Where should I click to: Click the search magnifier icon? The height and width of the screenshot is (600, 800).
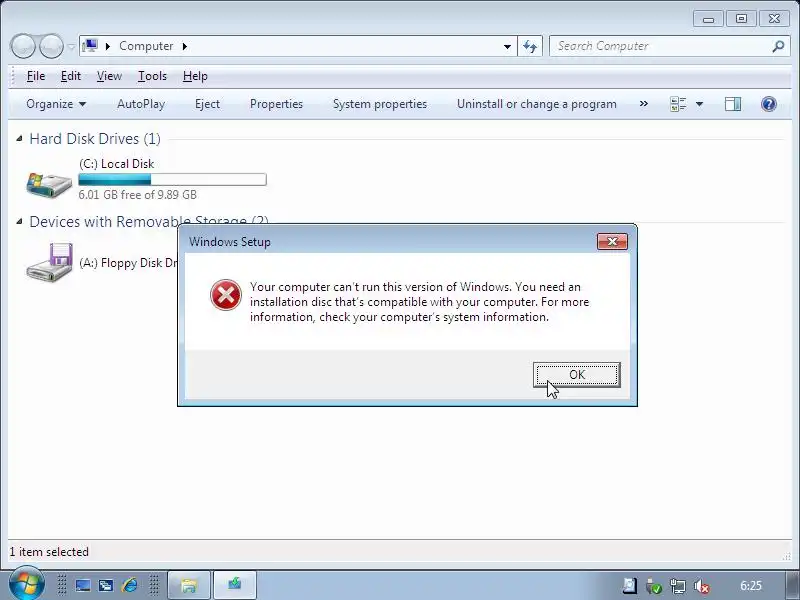[x=778, y=46]
